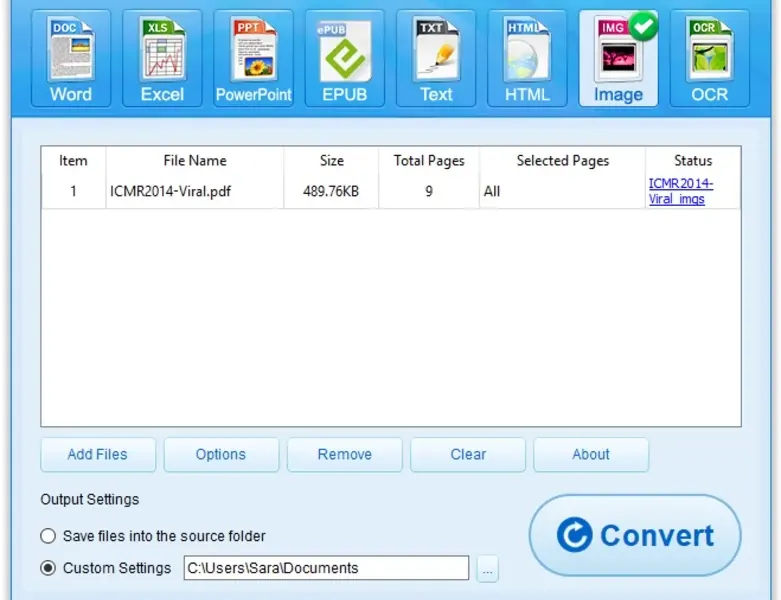Screen dimensions: 781x600
Task: Select the Text output format
Action: (x=436, y=58)
